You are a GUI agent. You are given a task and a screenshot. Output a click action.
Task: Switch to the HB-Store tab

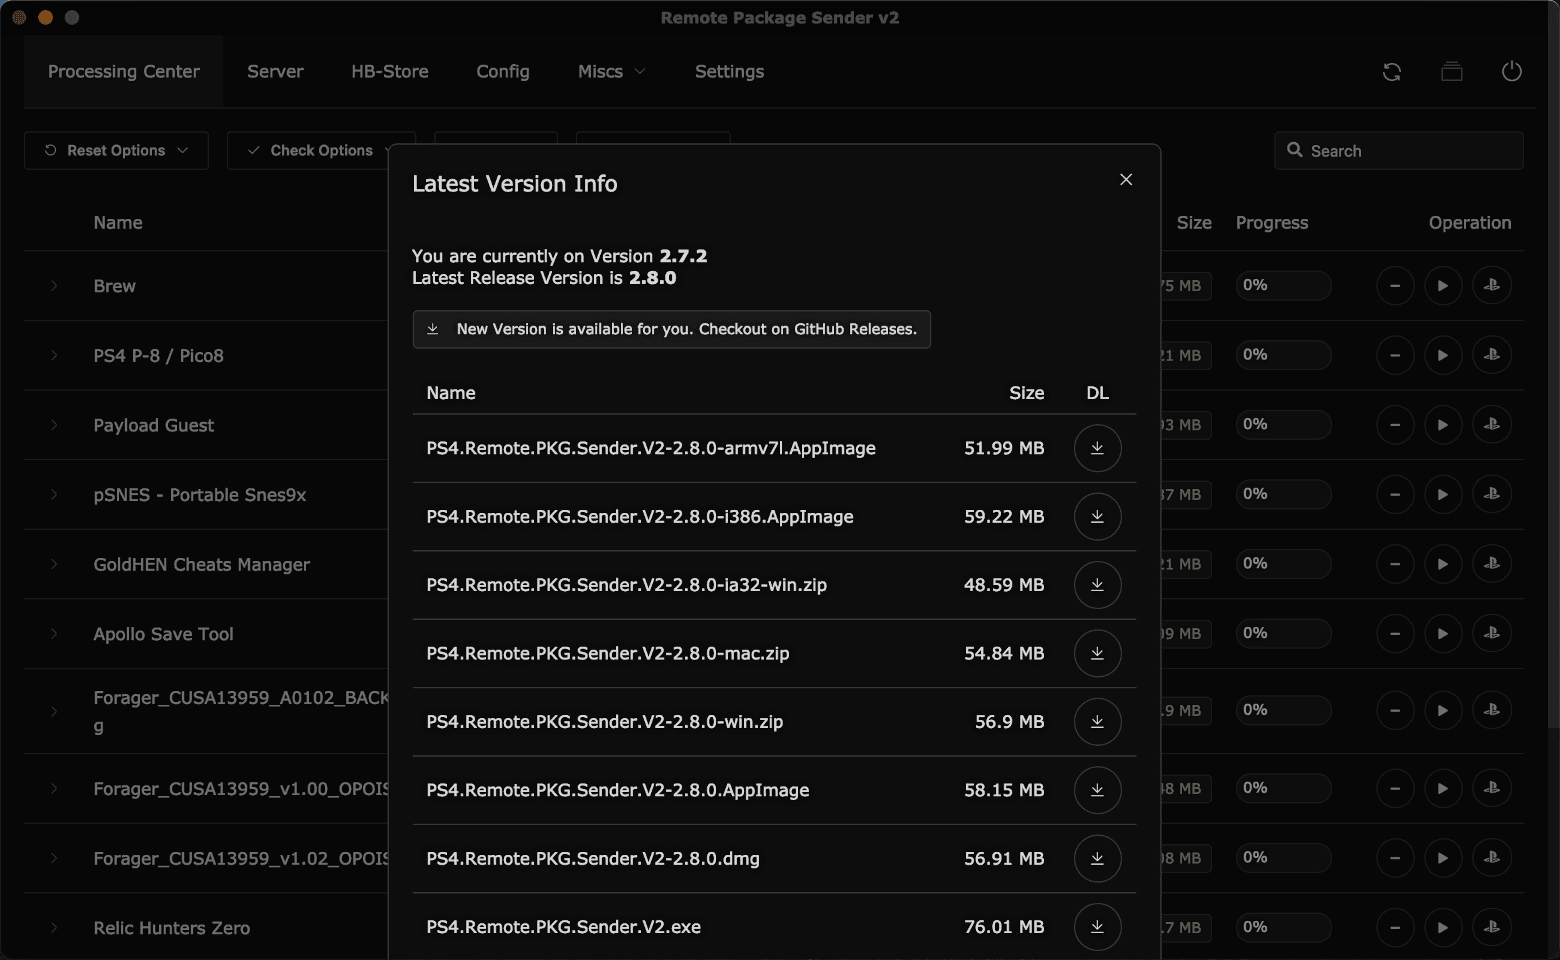[x=389, y=72]
